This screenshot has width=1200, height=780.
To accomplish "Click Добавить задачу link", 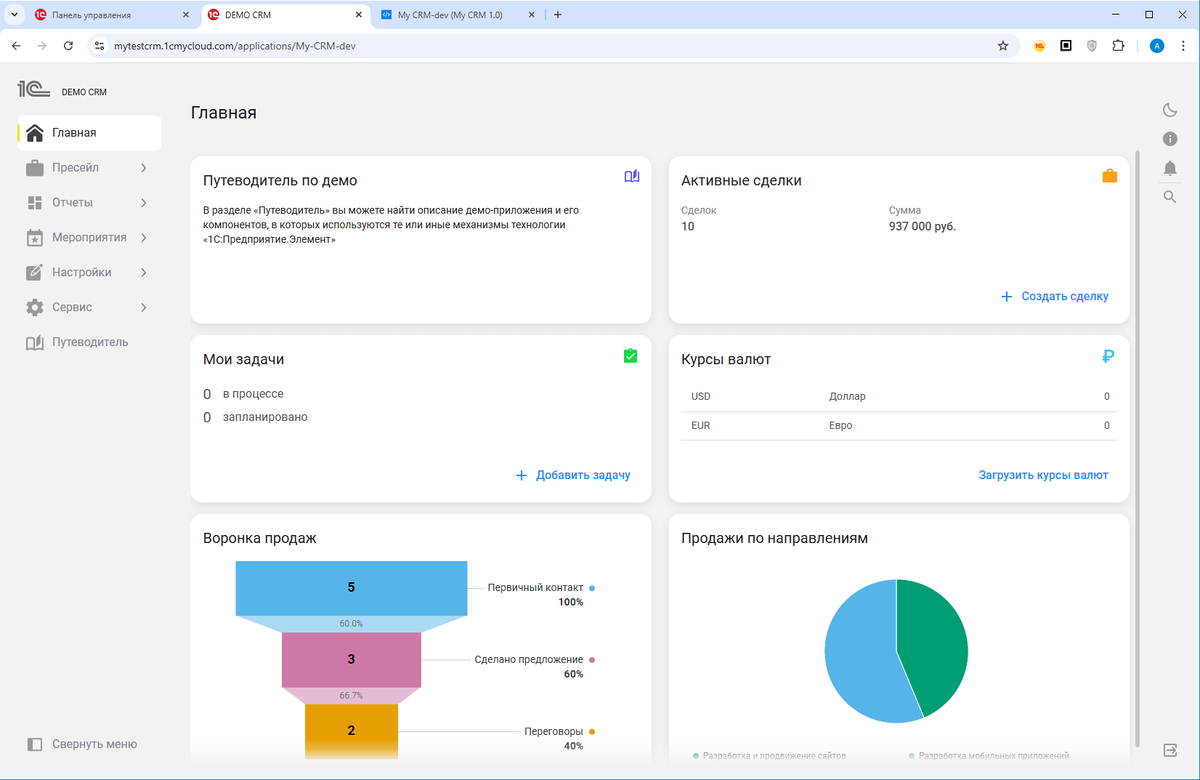I will tap(573, 475).
